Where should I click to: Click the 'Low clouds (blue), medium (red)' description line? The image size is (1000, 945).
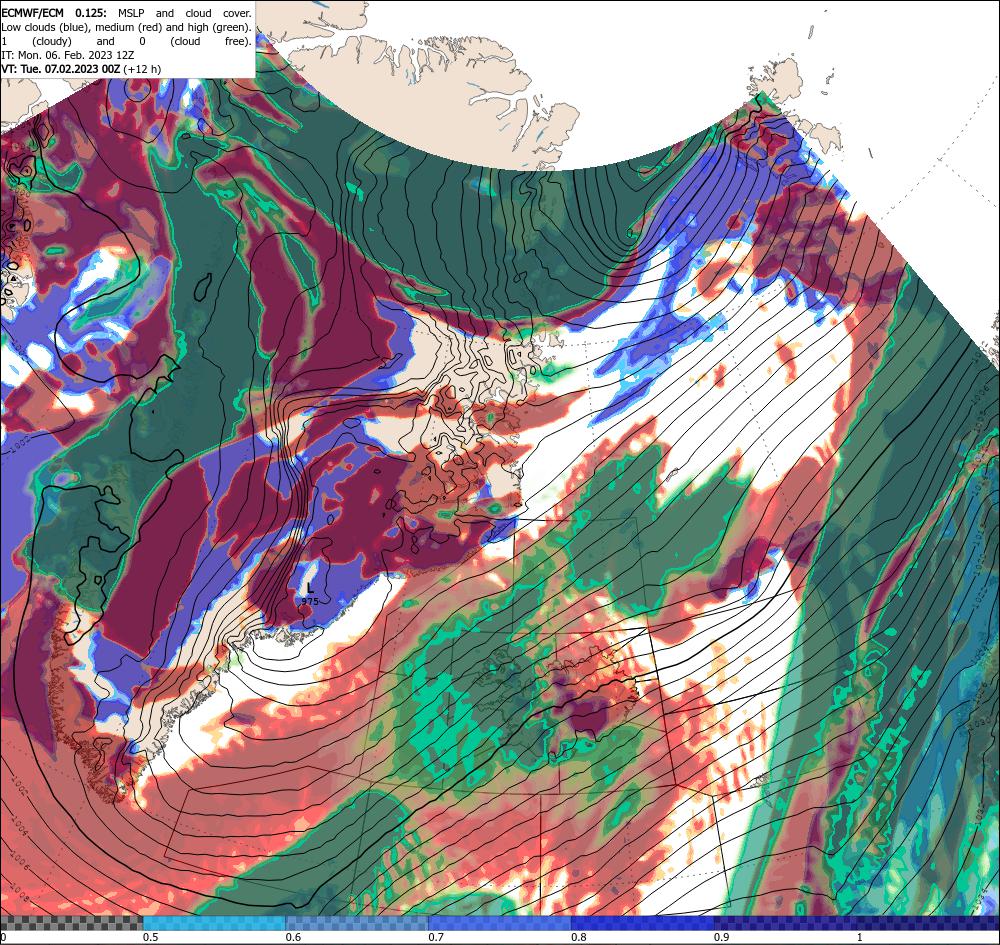(x=126, y=27)
